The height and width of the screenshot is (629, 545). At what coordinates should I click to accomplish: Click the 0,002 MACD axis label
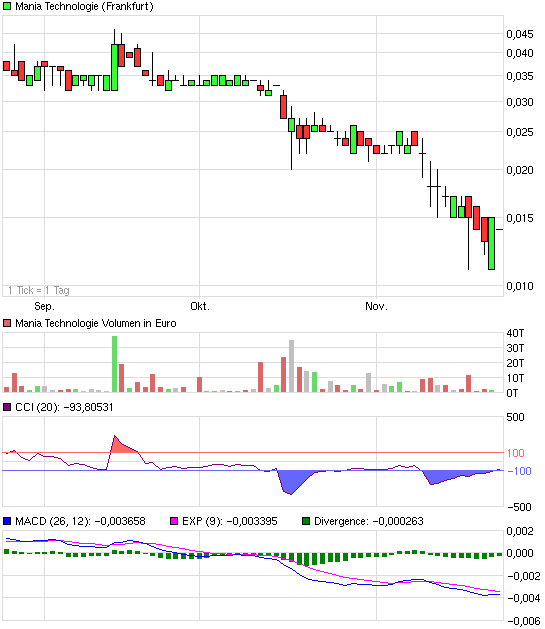tap(520, 531)
